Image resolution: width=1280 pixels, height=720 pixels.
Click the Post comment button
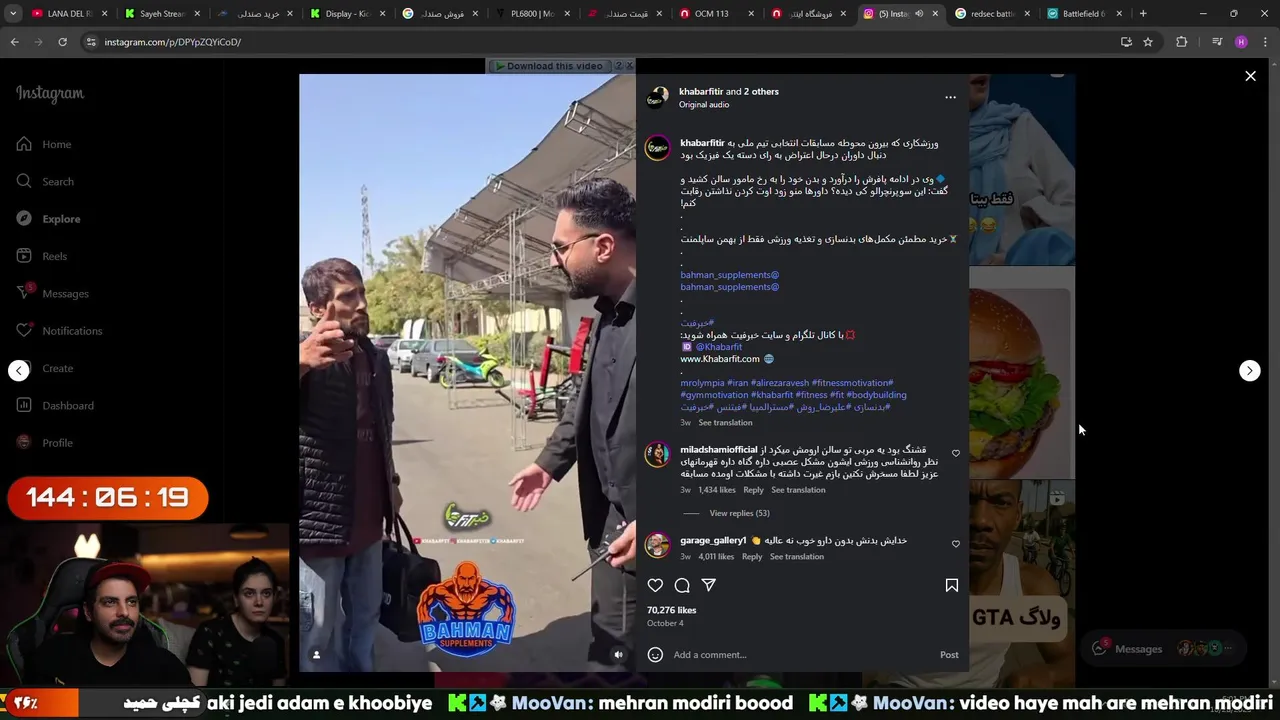coord(949,655)
